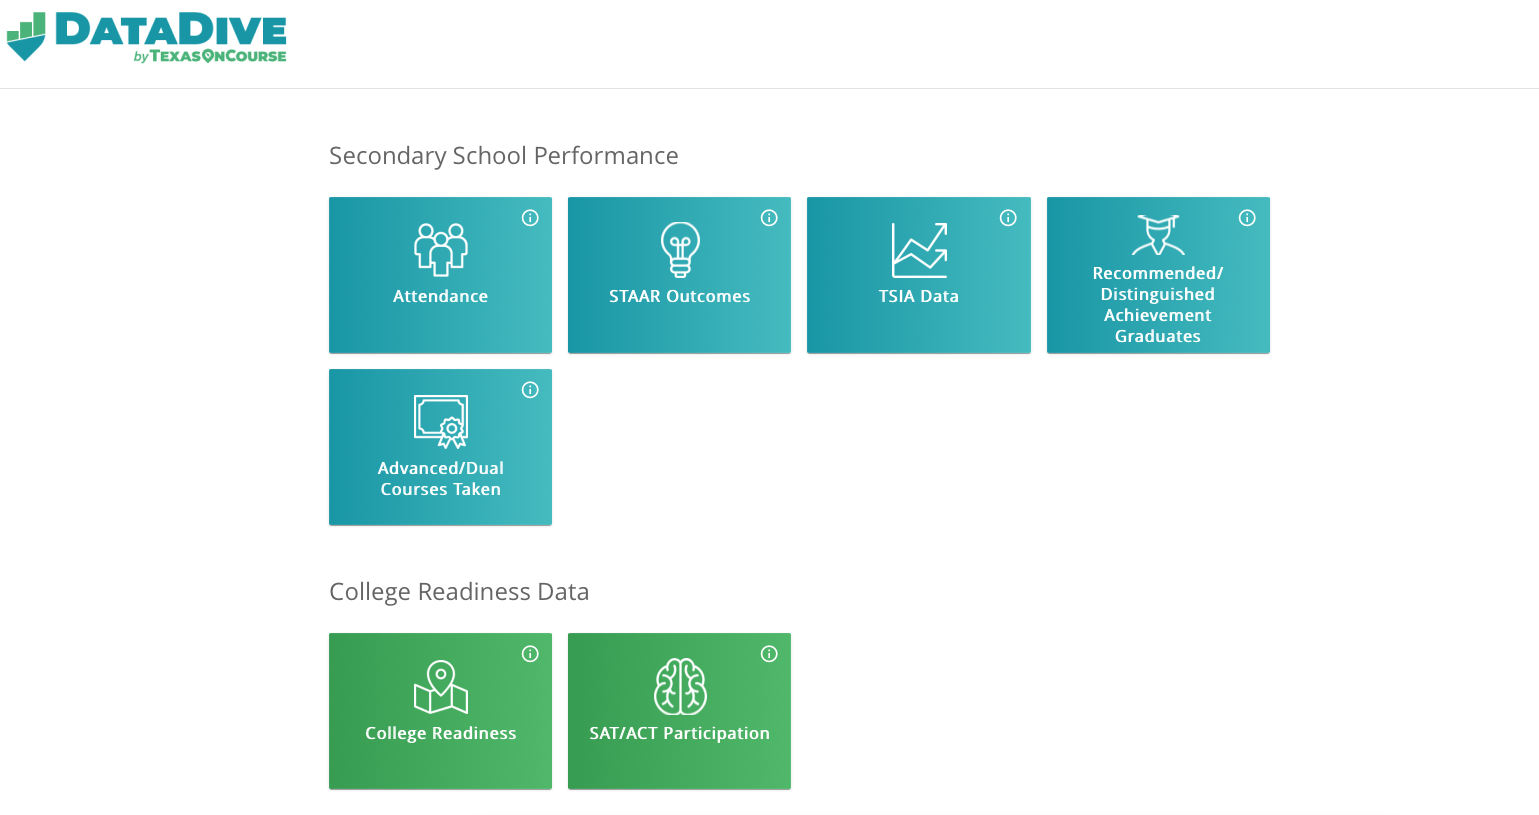This screenshot has width=1539, height=815.
Task: Show info for STAAR Outcomes tile
Action: 769,218
